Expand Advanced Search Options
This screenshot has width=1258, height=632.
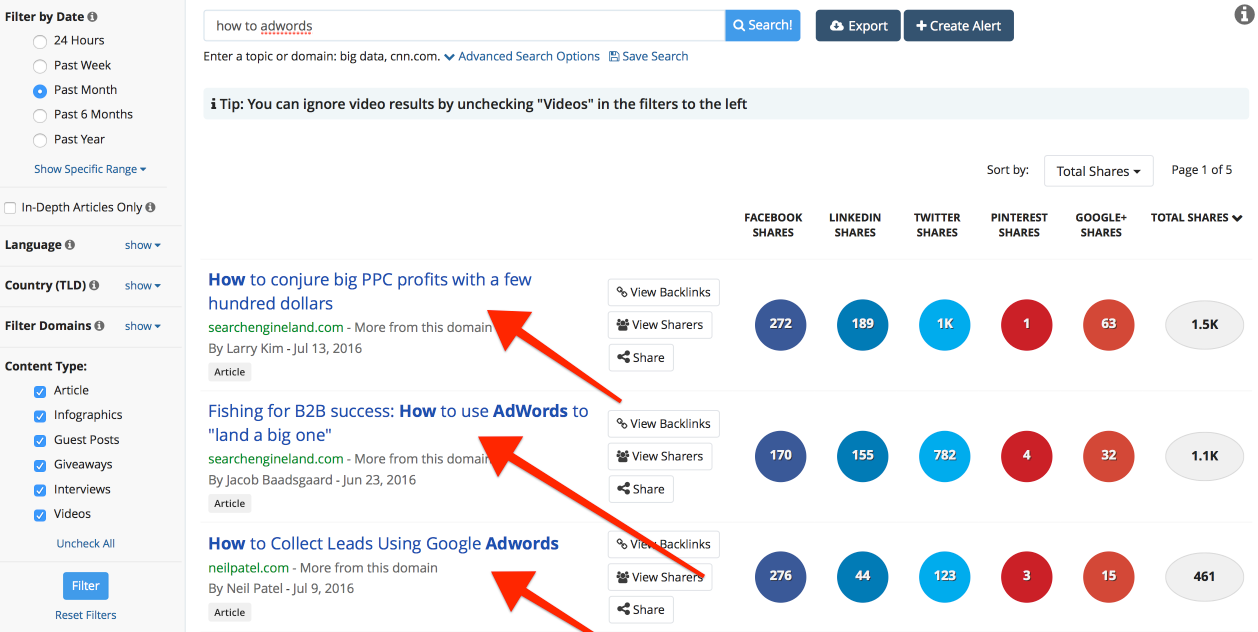pos(522,57)
